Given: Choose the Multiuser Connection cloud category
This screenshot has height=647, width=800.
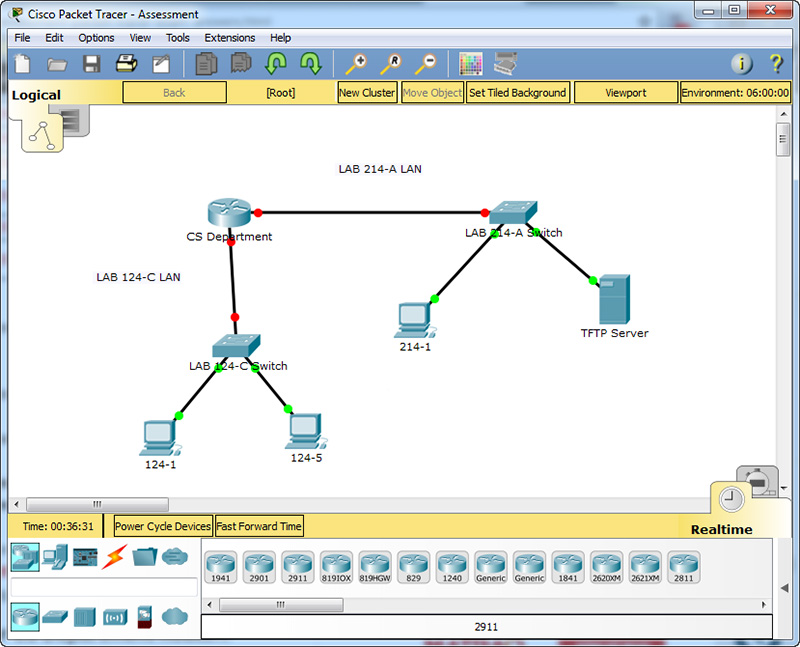Looking at the screenshot, I should point(175,556).
